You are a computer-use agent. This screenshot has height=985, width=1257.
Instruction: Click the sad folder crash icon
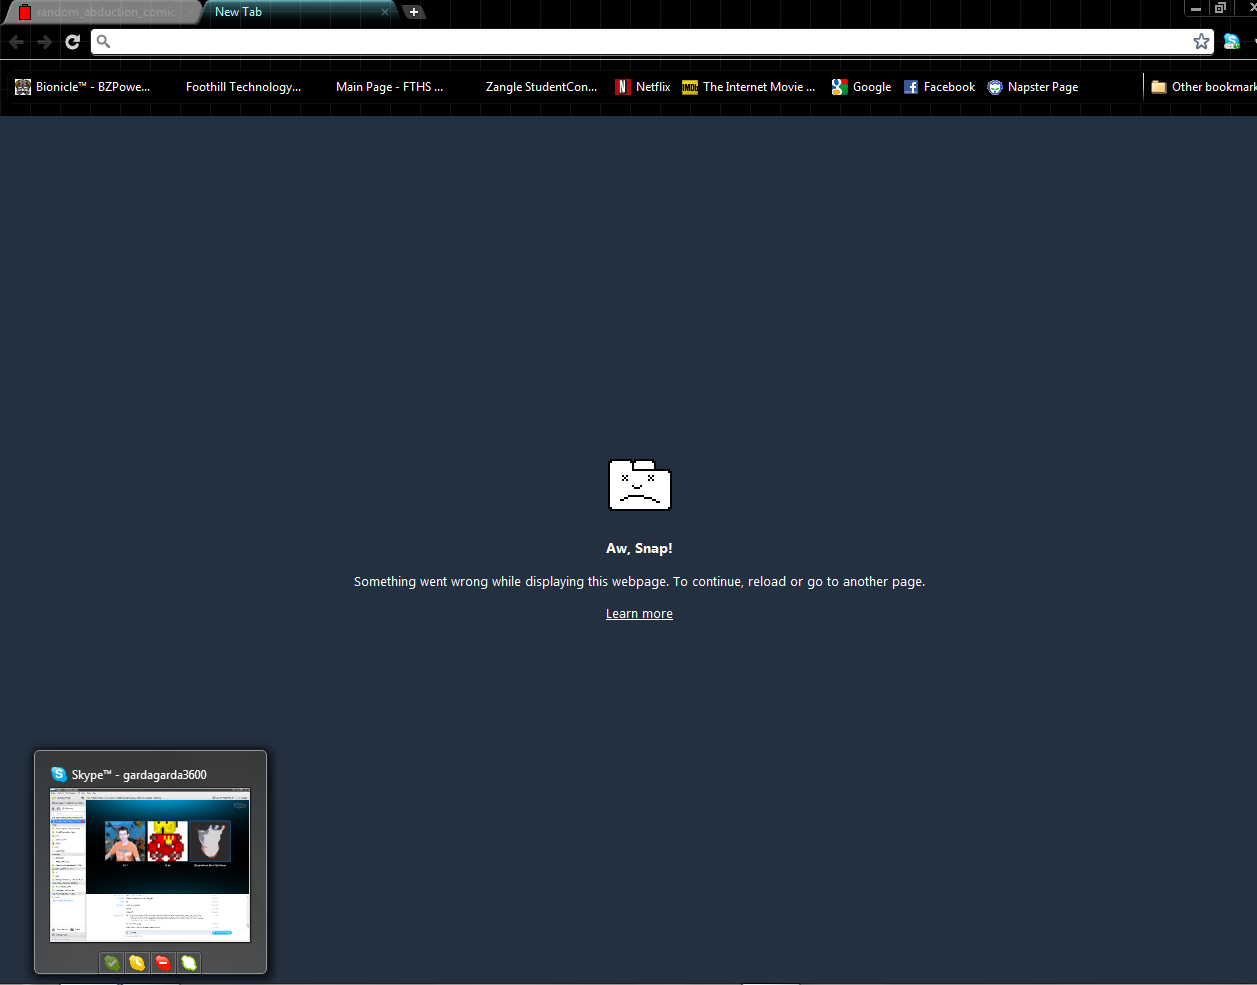coord(640,485)
